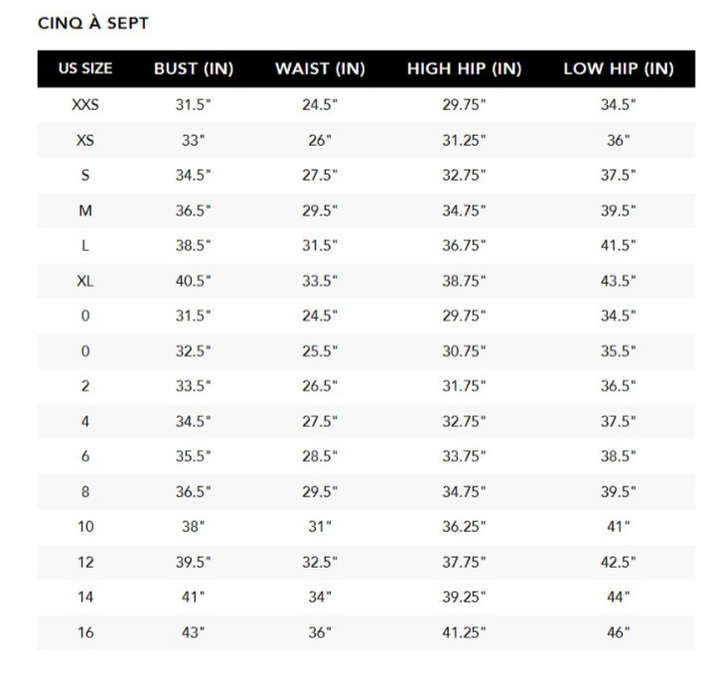720x673 pixels.
Task: Select the size 12 row label
Action: (85, 562)
